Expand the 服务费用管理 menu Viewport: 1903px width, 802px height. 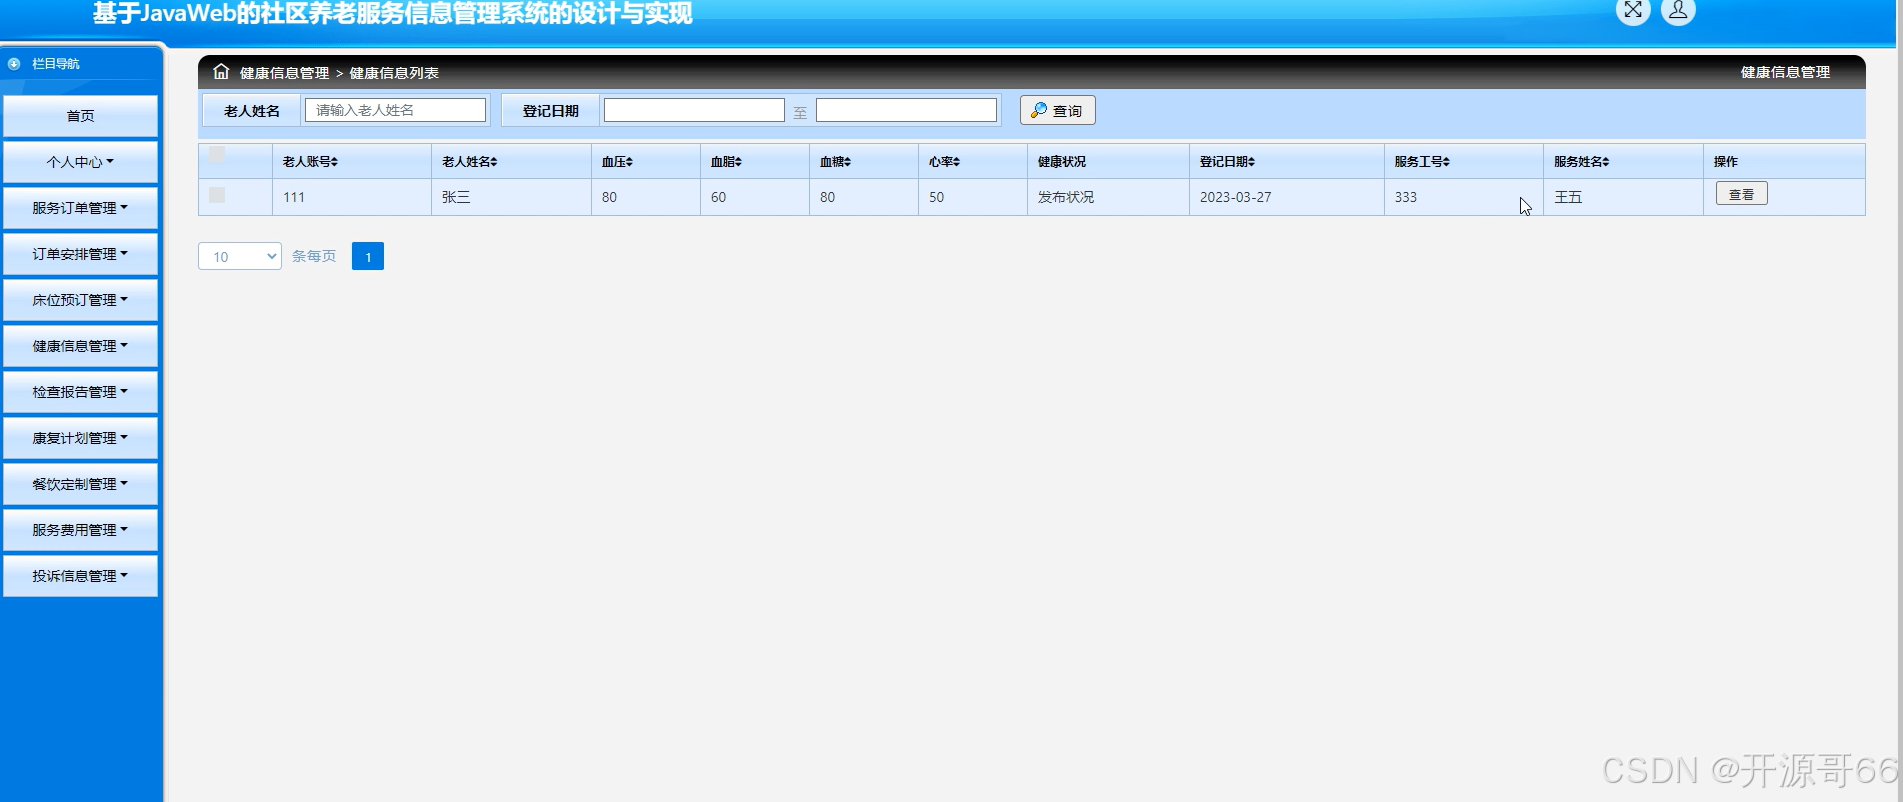[x=80, y=530]
